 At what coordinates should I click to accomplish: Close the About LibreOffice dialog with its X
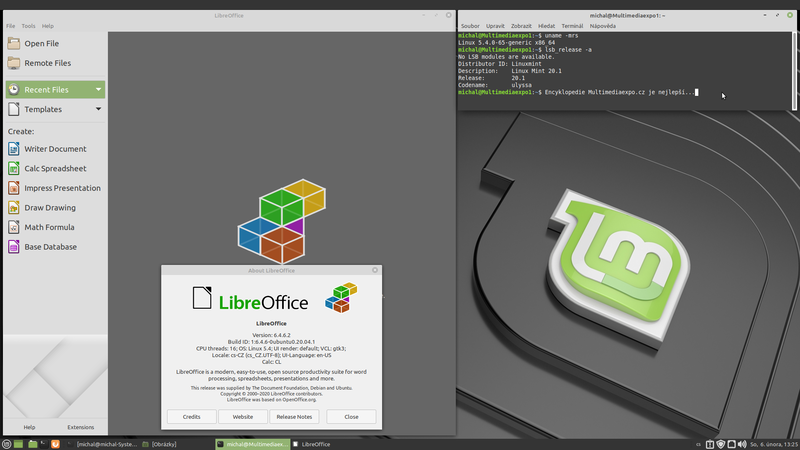pyautogui.click(x=375, y=270)
